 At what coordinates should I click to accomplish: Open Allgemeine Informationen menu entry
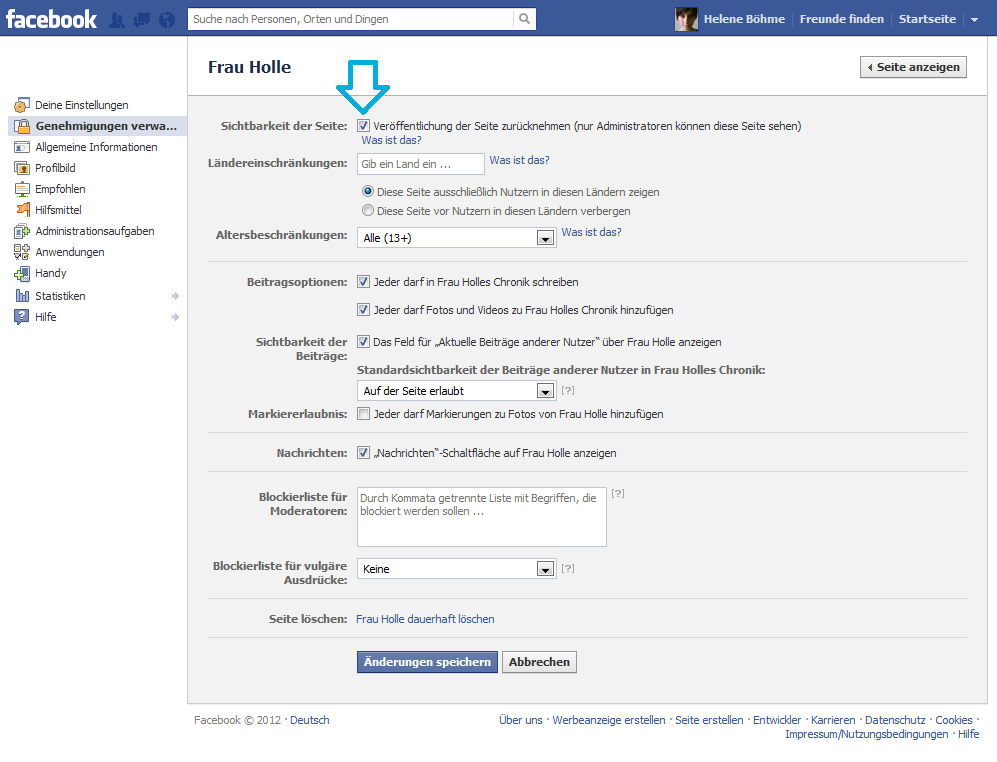pyautogui.click(x=96, y=147)
